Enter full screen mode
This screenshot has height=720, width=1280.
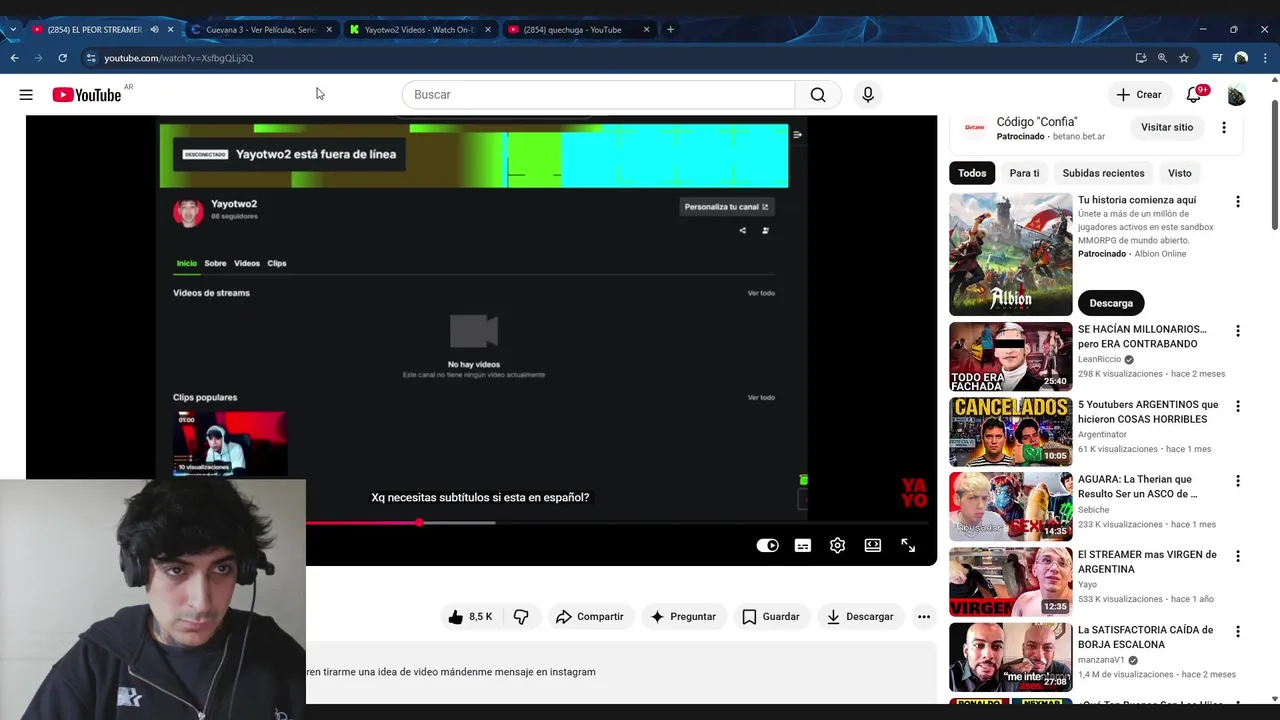[x=908, y=545]
